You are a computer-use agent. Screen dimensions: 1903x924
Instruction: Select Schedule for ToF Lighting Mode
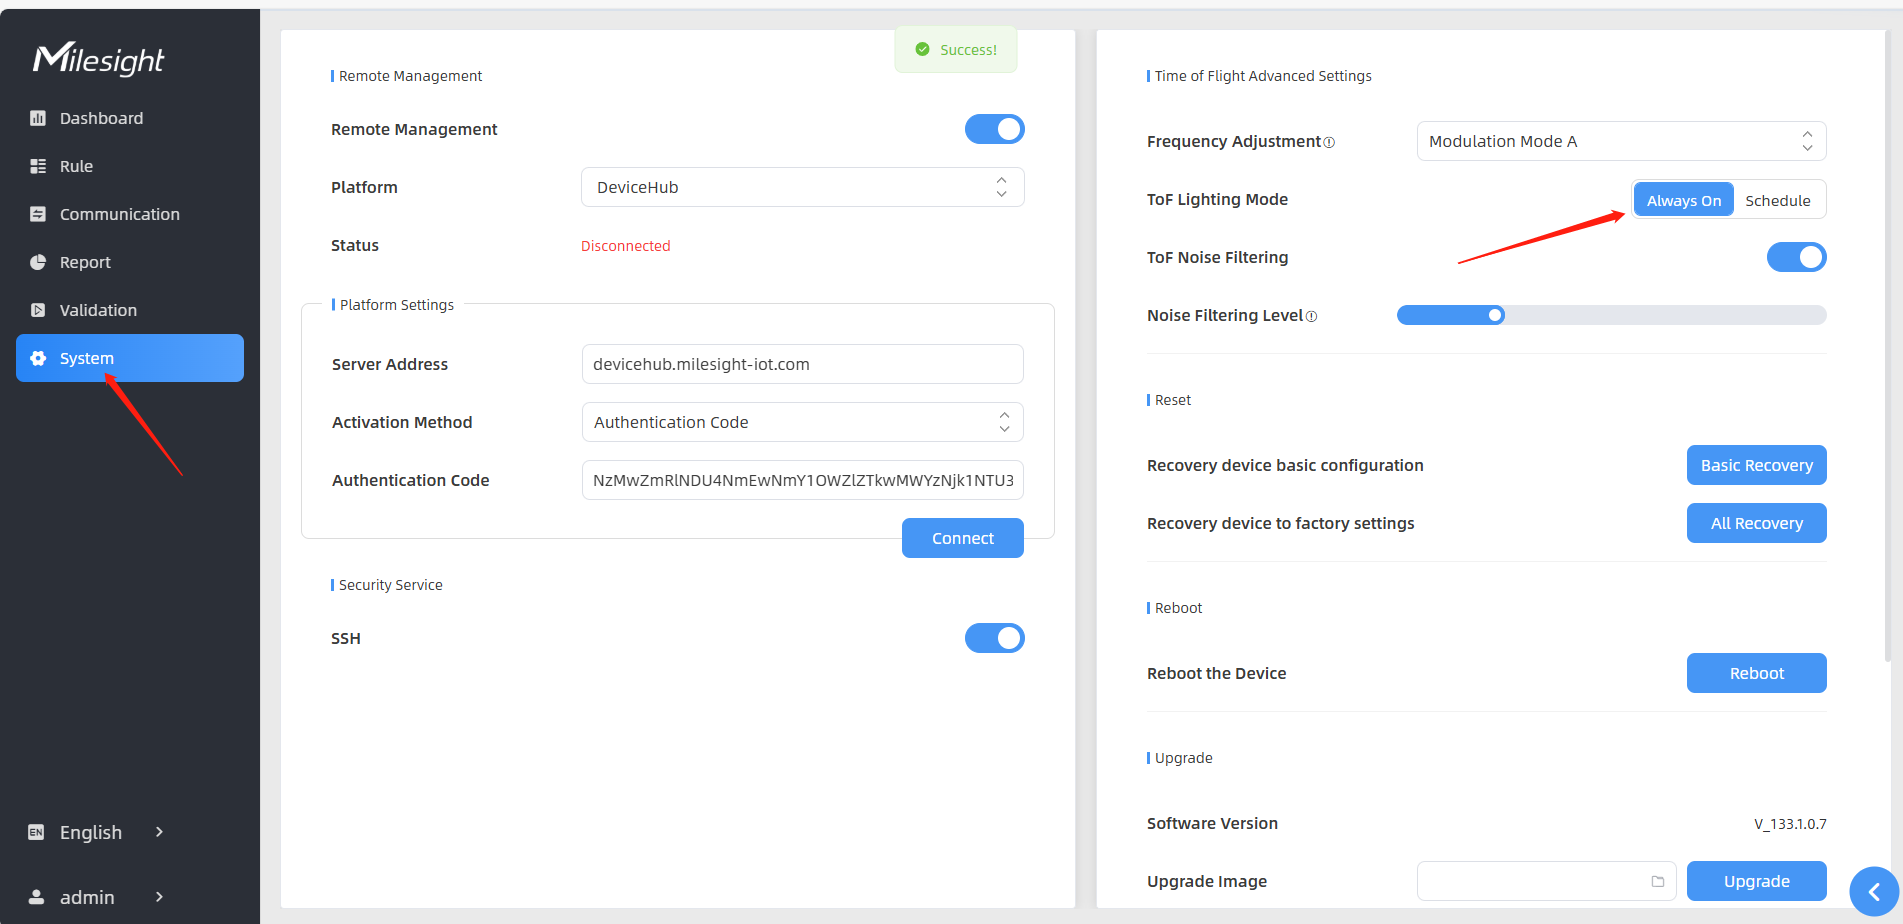point(1777,200)
